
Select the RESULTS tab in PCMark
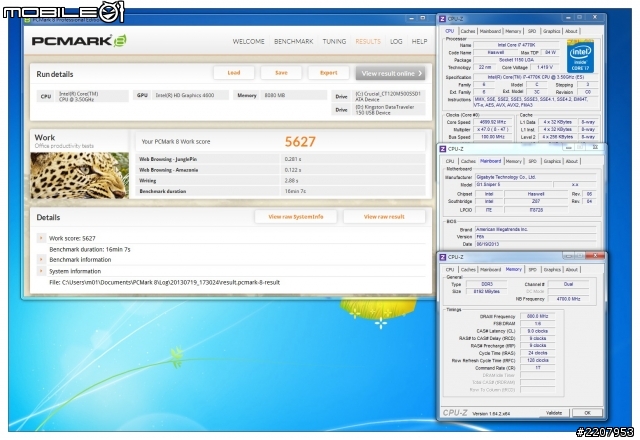tap(368, 41)
